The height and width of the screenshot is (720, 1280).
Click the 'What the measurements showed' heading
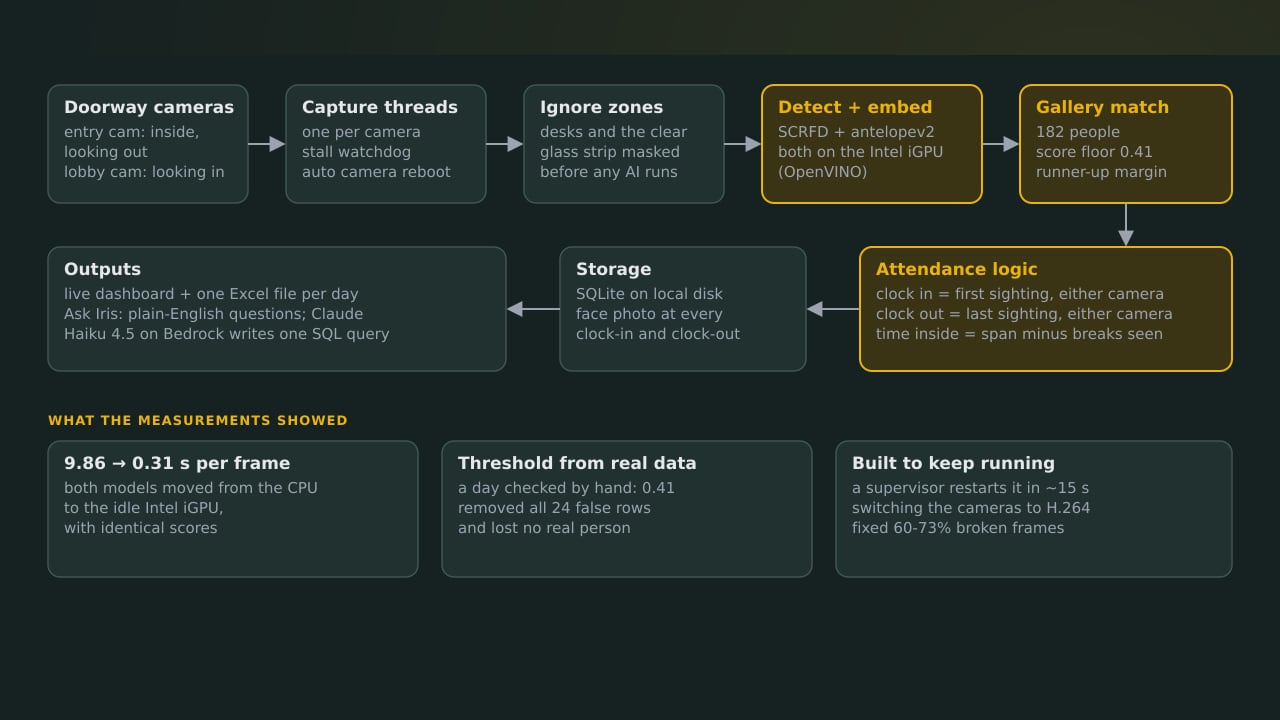pyautogui.click(x=198, y=420)
